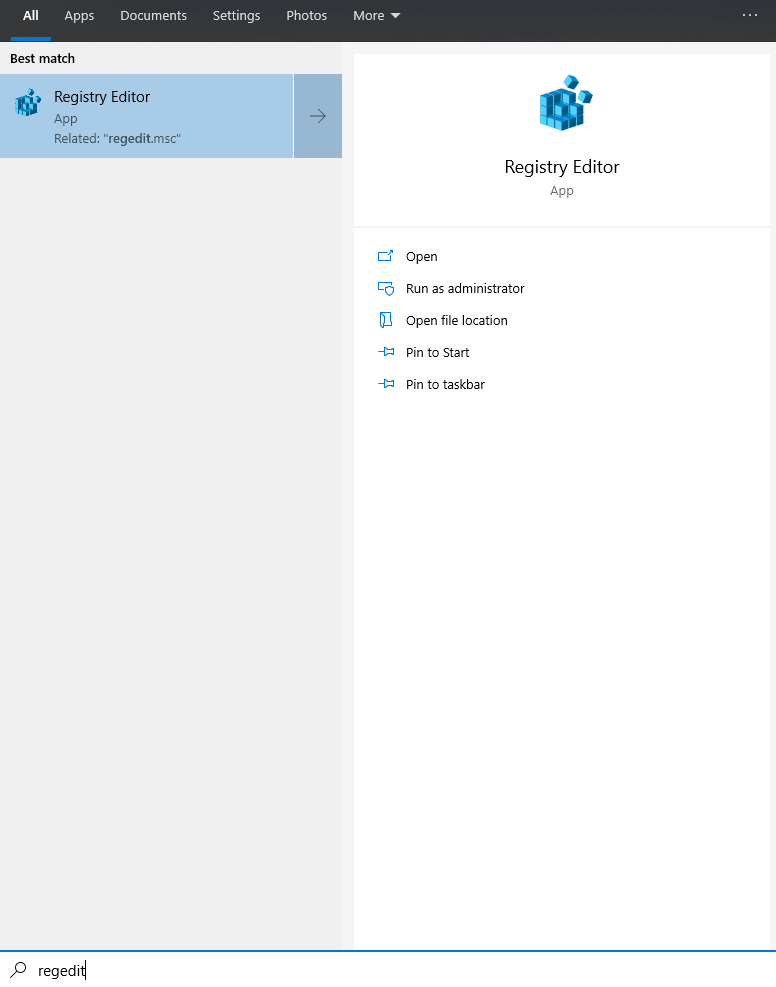The height and width of the screenshot is (987, 776).
Task: Choose Pin to Start
Action: click(x=437, y=352)
